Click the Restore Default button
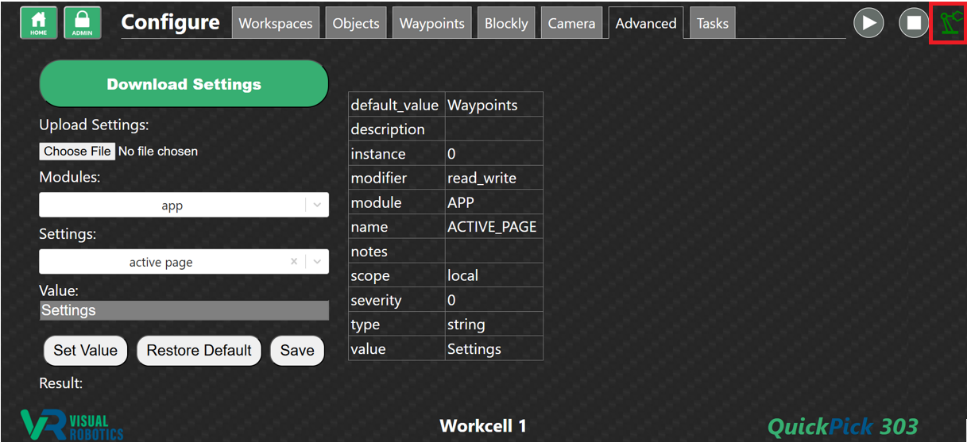 click(199, 350)
